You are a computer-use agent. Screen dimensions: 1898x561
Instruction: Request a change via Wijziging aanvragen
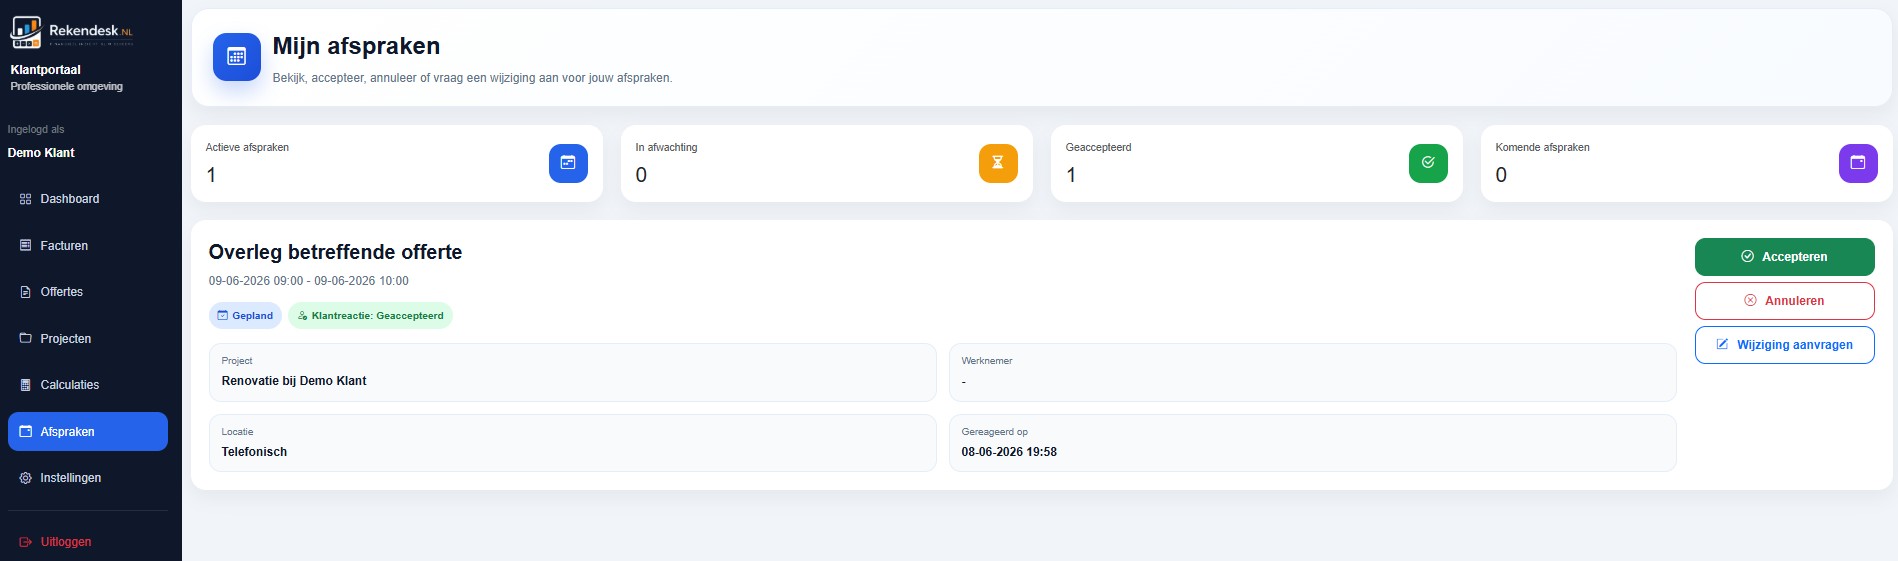[x=1785, y=345]
